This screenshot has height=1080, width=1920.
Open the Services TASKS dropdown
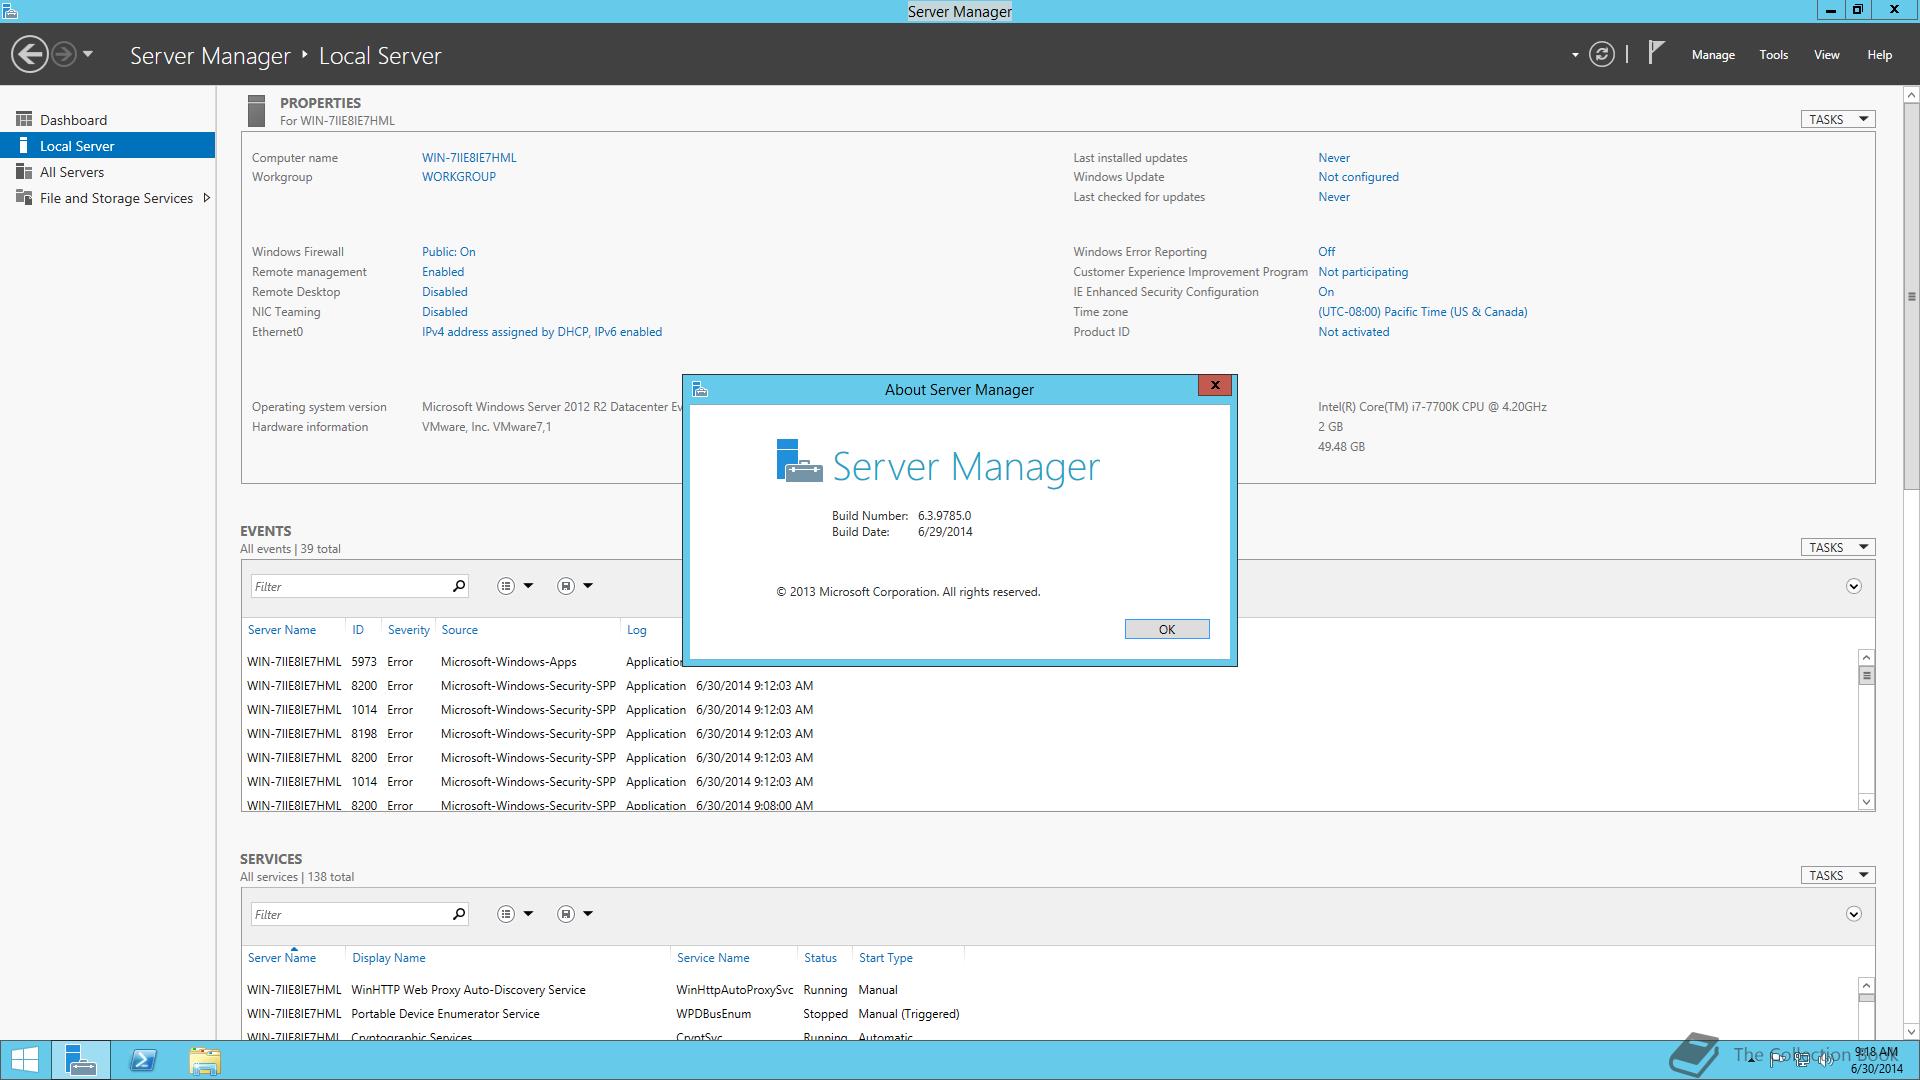[x=1838, y=875]
